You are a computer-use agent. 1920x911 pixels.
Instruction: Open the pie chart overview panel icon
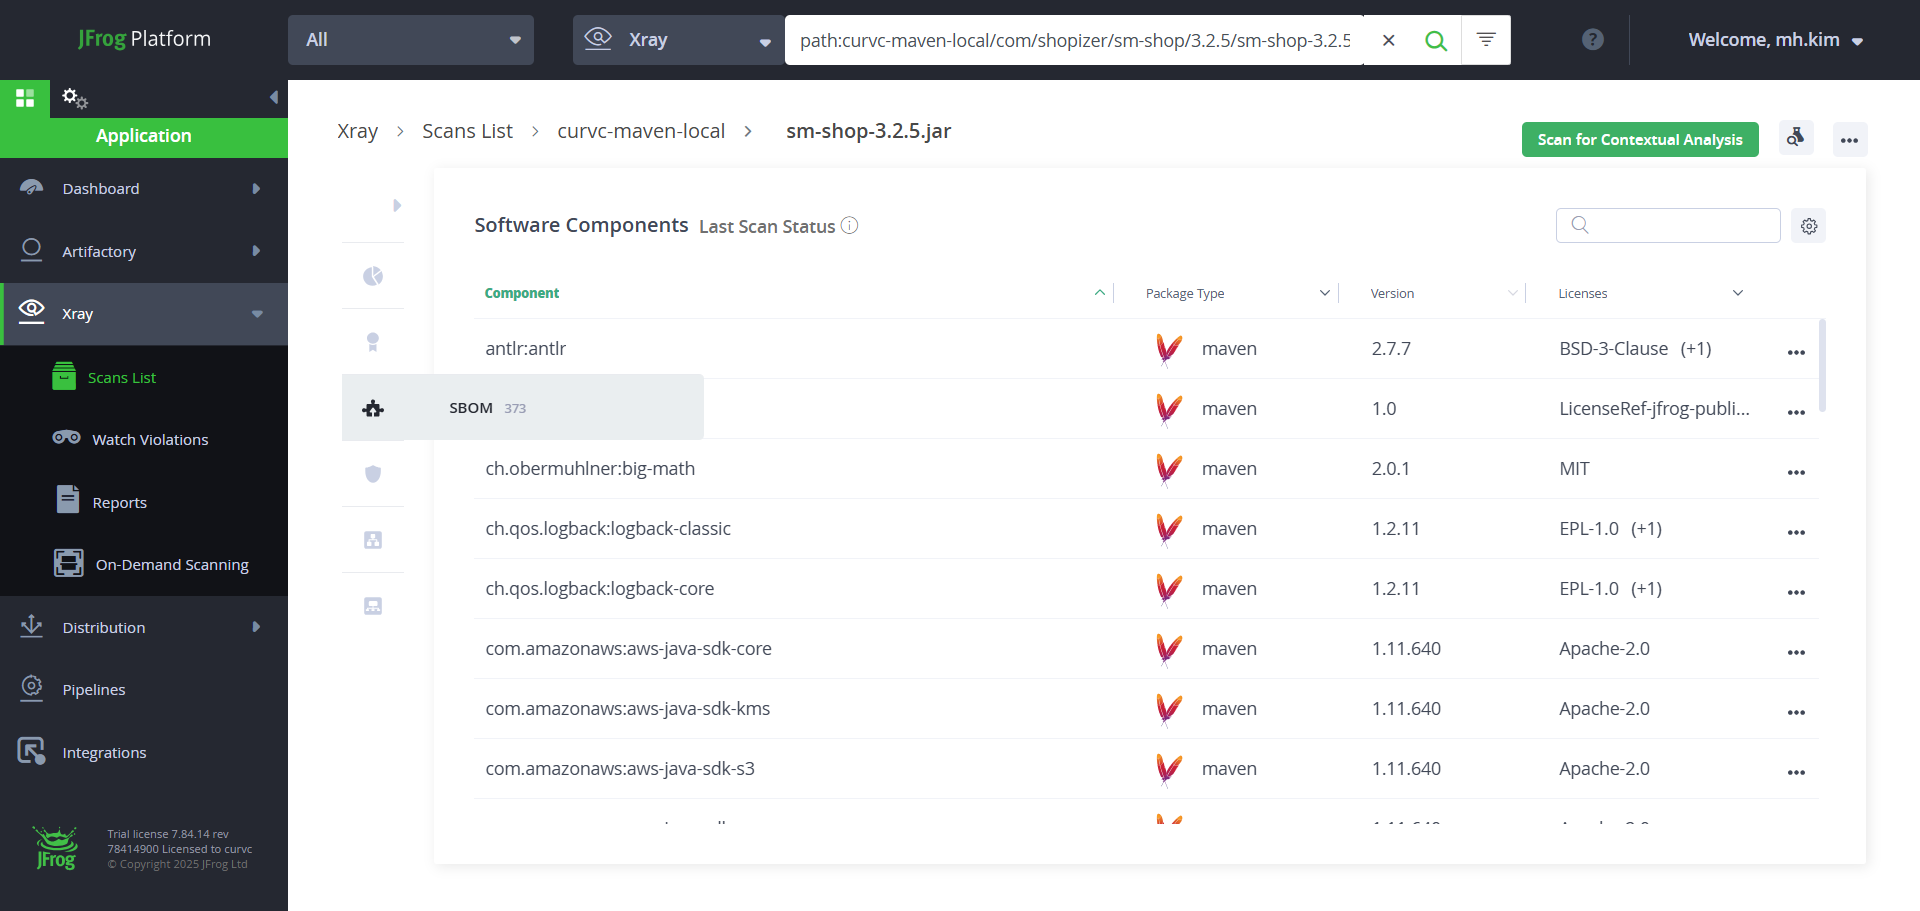tap(373, 276)
